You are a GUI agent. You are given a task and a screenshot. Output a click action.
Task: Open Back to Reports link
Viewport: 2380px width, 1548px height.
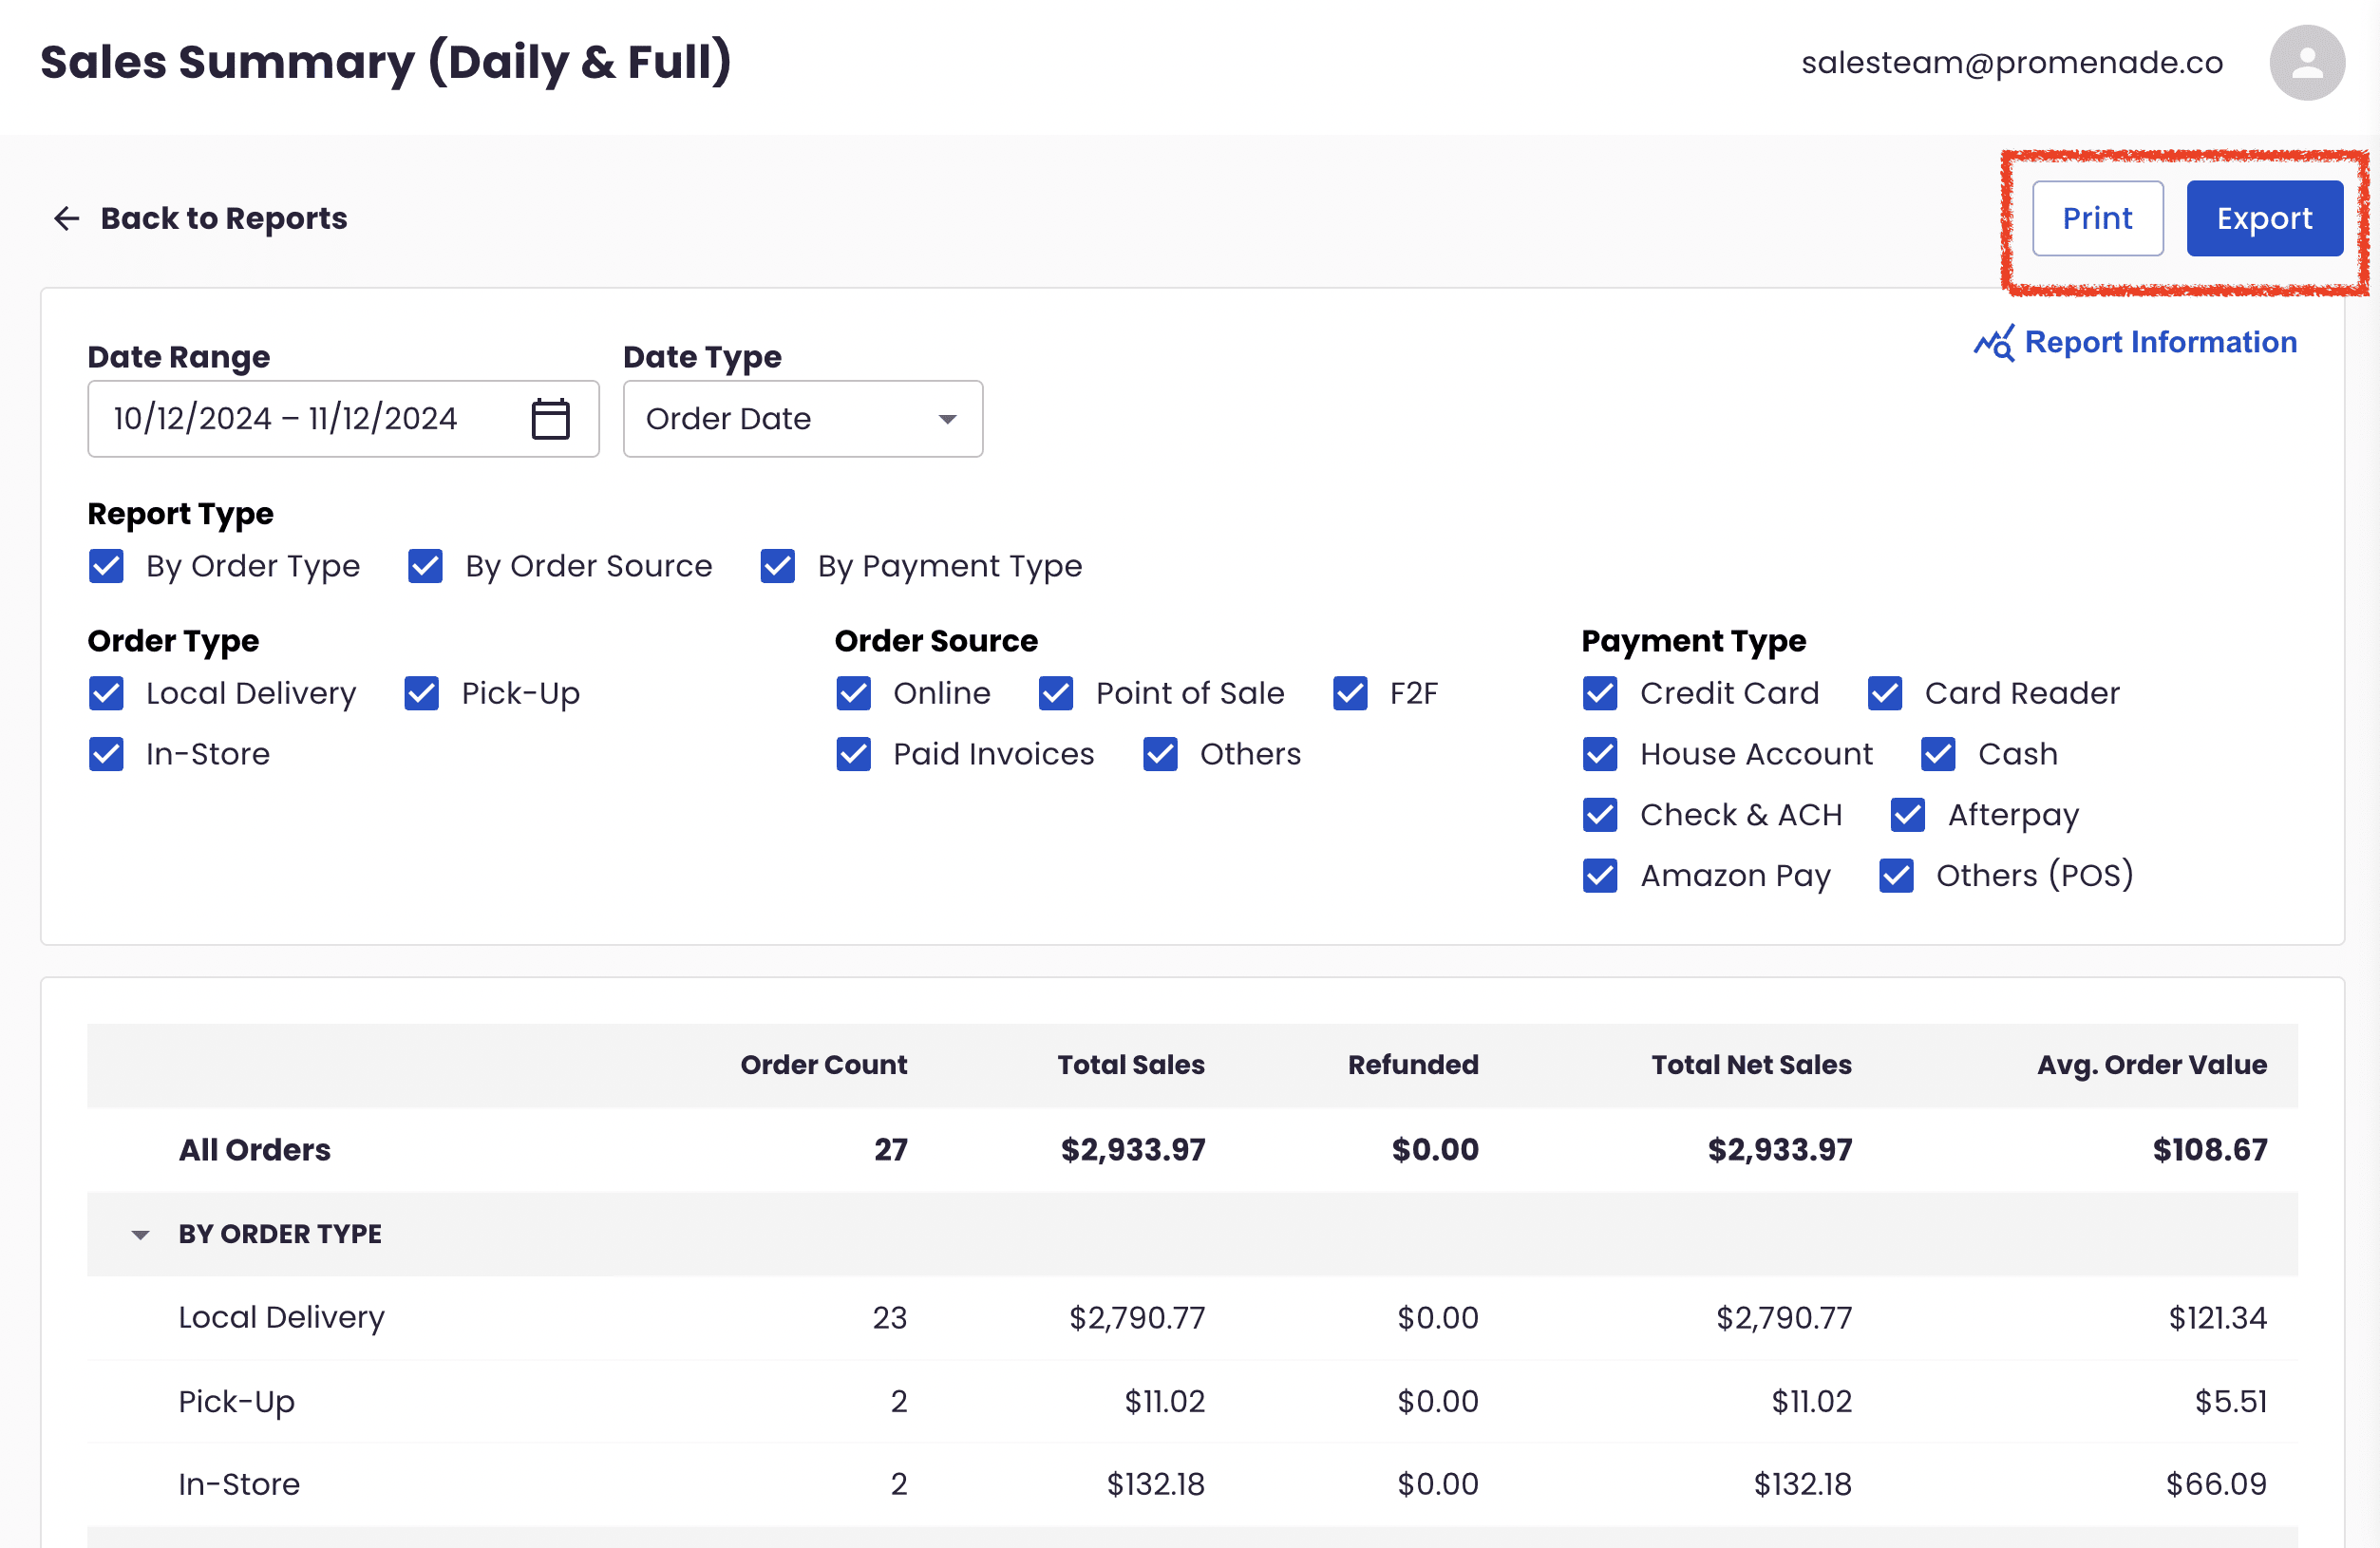[x=223, y=218]
